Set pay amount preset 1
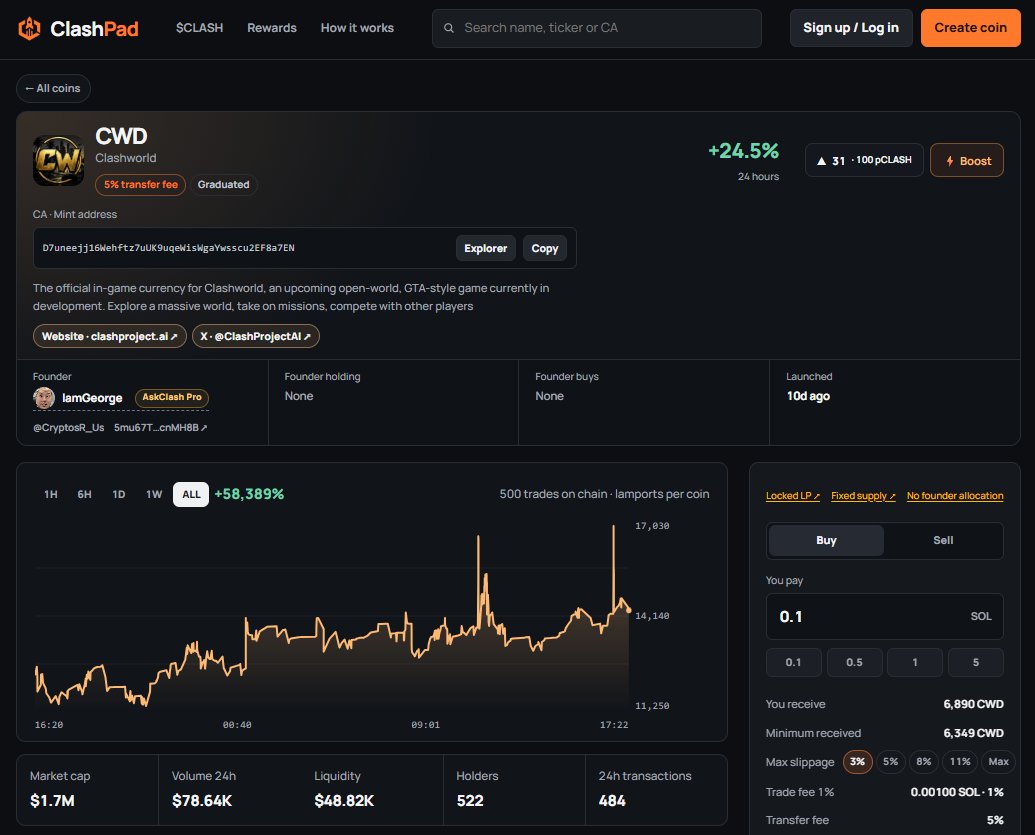The image size is (1035, 835). pyautogui.click(x=915, y=663)
